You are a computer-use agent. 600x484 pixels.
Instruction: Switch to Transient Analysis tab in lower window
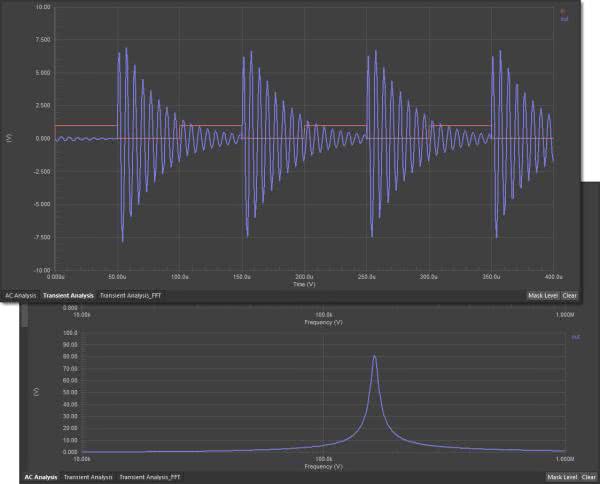88,478
